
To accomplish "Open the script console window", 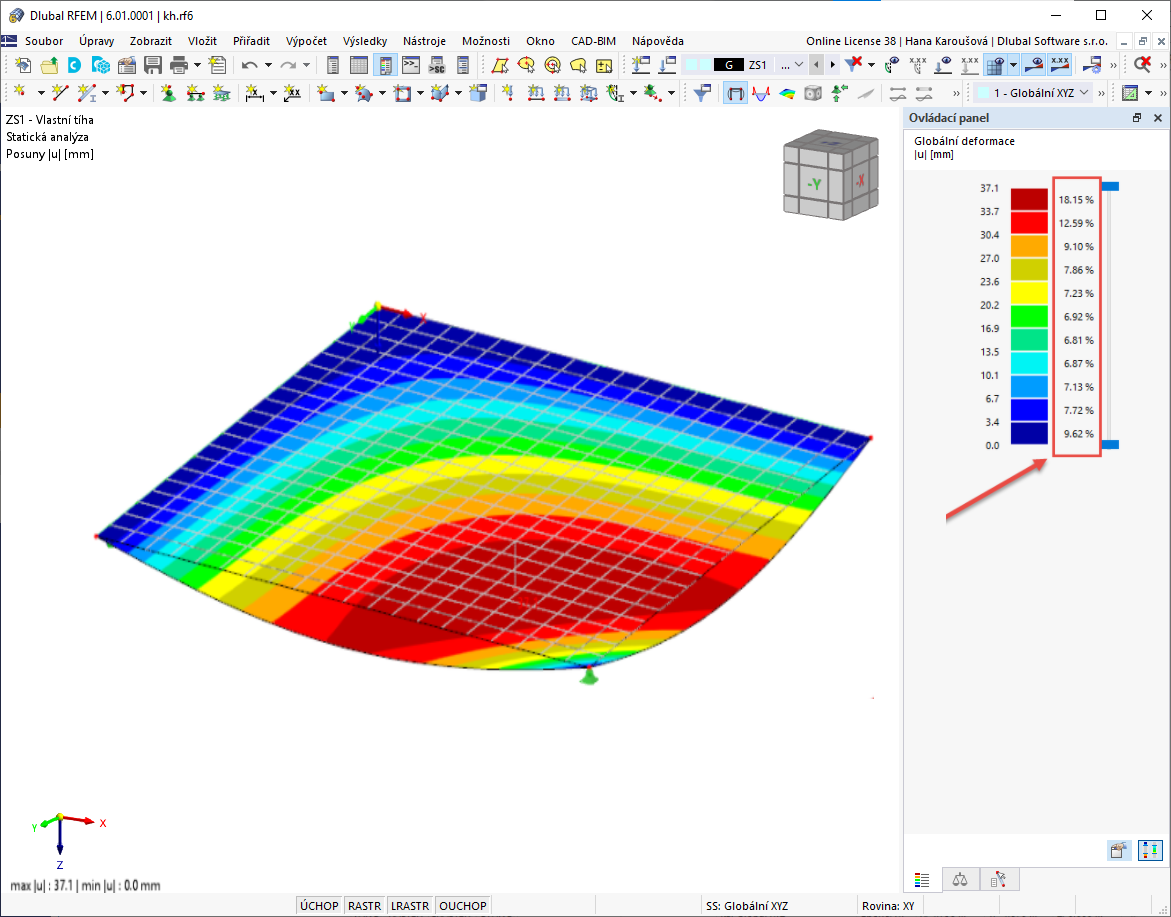I will coord(411,66).
